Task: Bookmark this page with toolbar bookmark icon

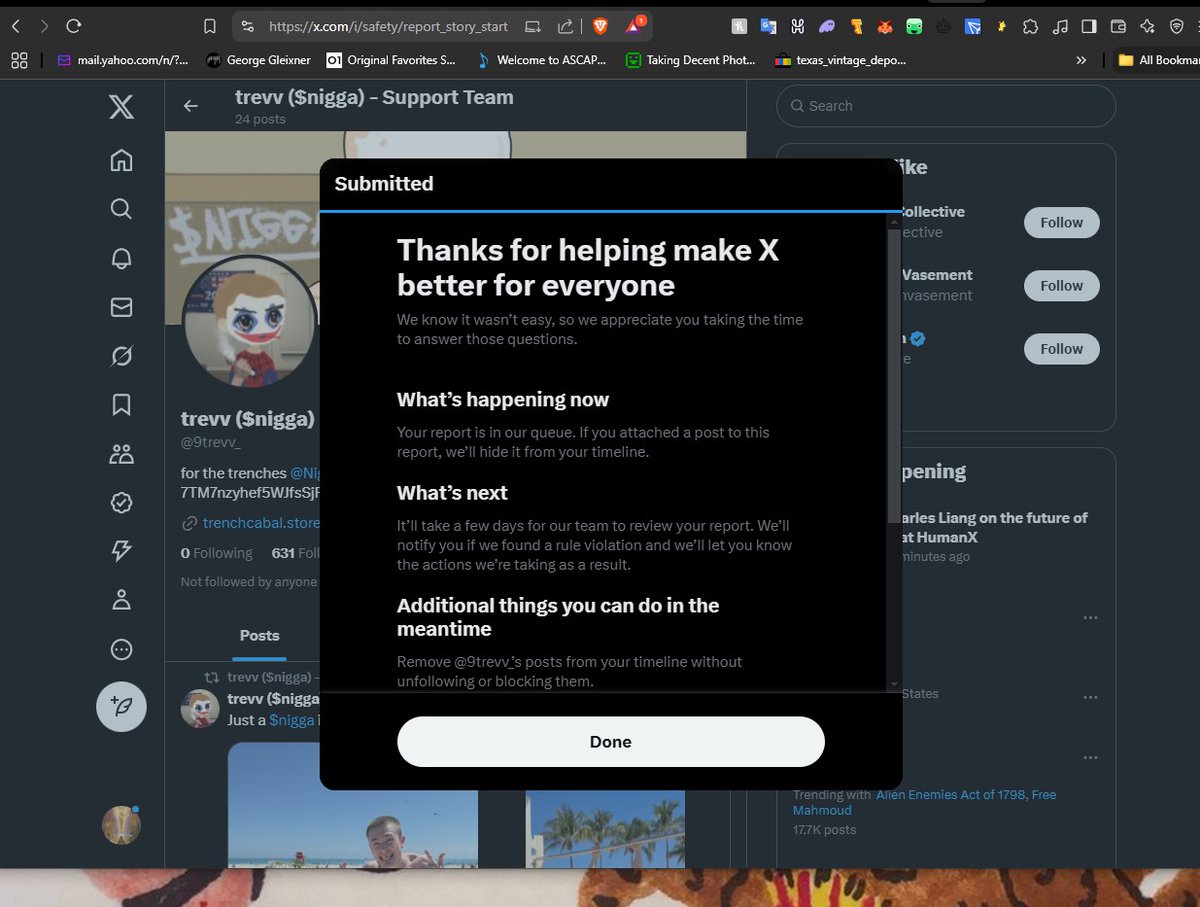Action: pyautogui.click(x=209, y=26)
